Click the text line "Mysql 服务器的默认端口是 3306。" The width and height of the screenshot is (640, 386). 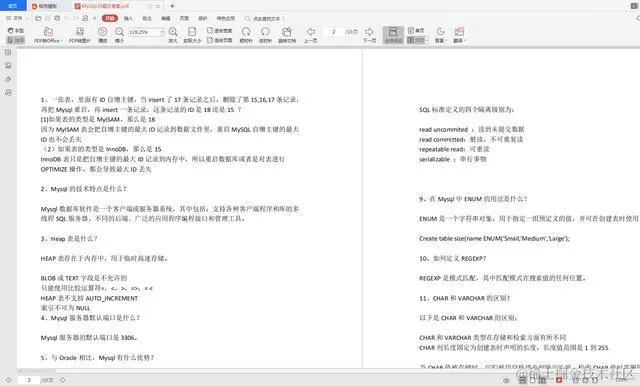(x=89, y=338)
